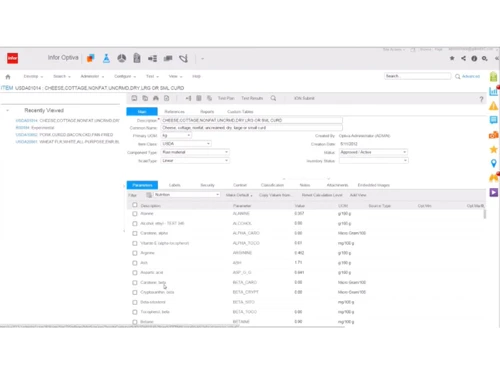Viewport: 500px width, 375px height.
Task: Open the Develop menu
Action: 33,76
